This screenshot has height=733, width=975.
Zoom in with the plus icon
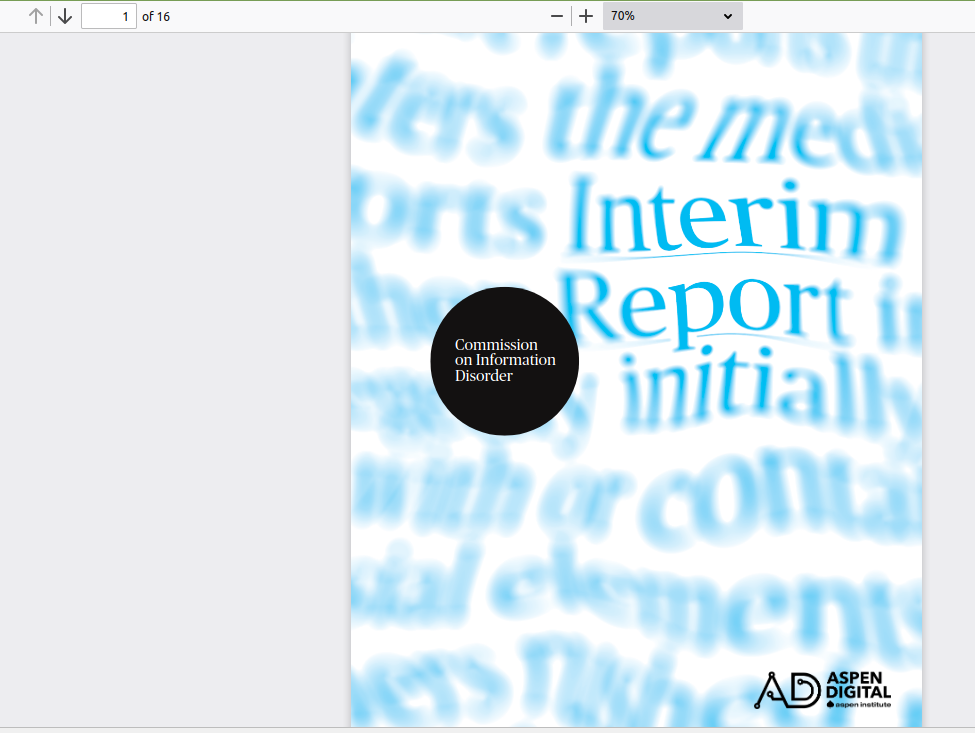pyautogui.click(x=586, y=16)
